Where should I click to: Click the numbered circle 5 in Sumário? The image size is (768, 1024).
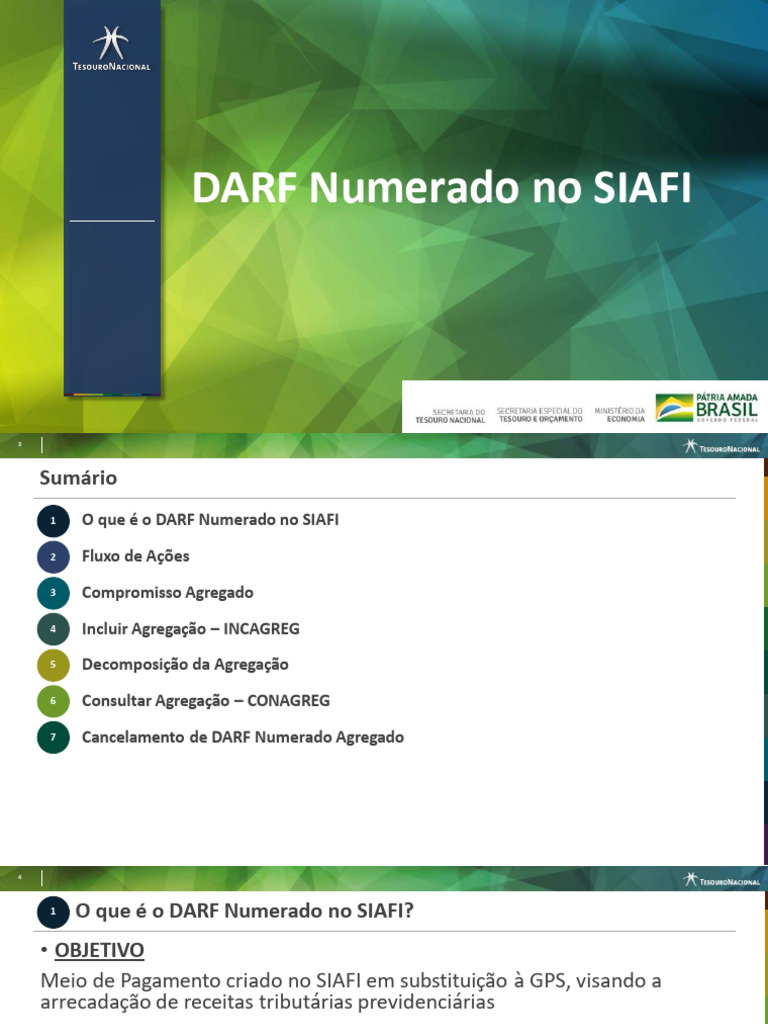coord(53,665)
